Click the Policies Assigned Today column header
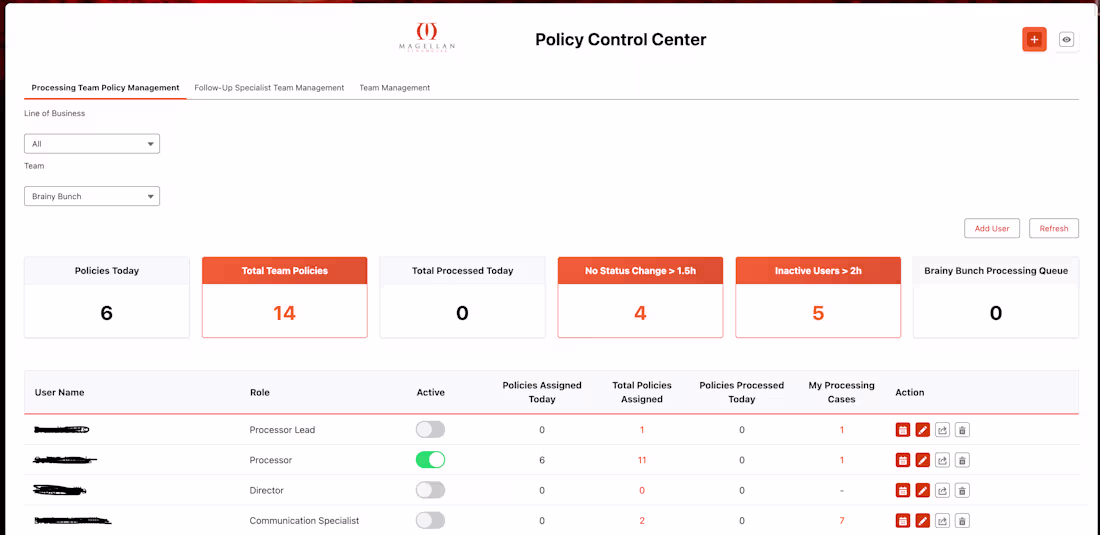The height and width of the screenshot is (535, 1100). point(542,393)
